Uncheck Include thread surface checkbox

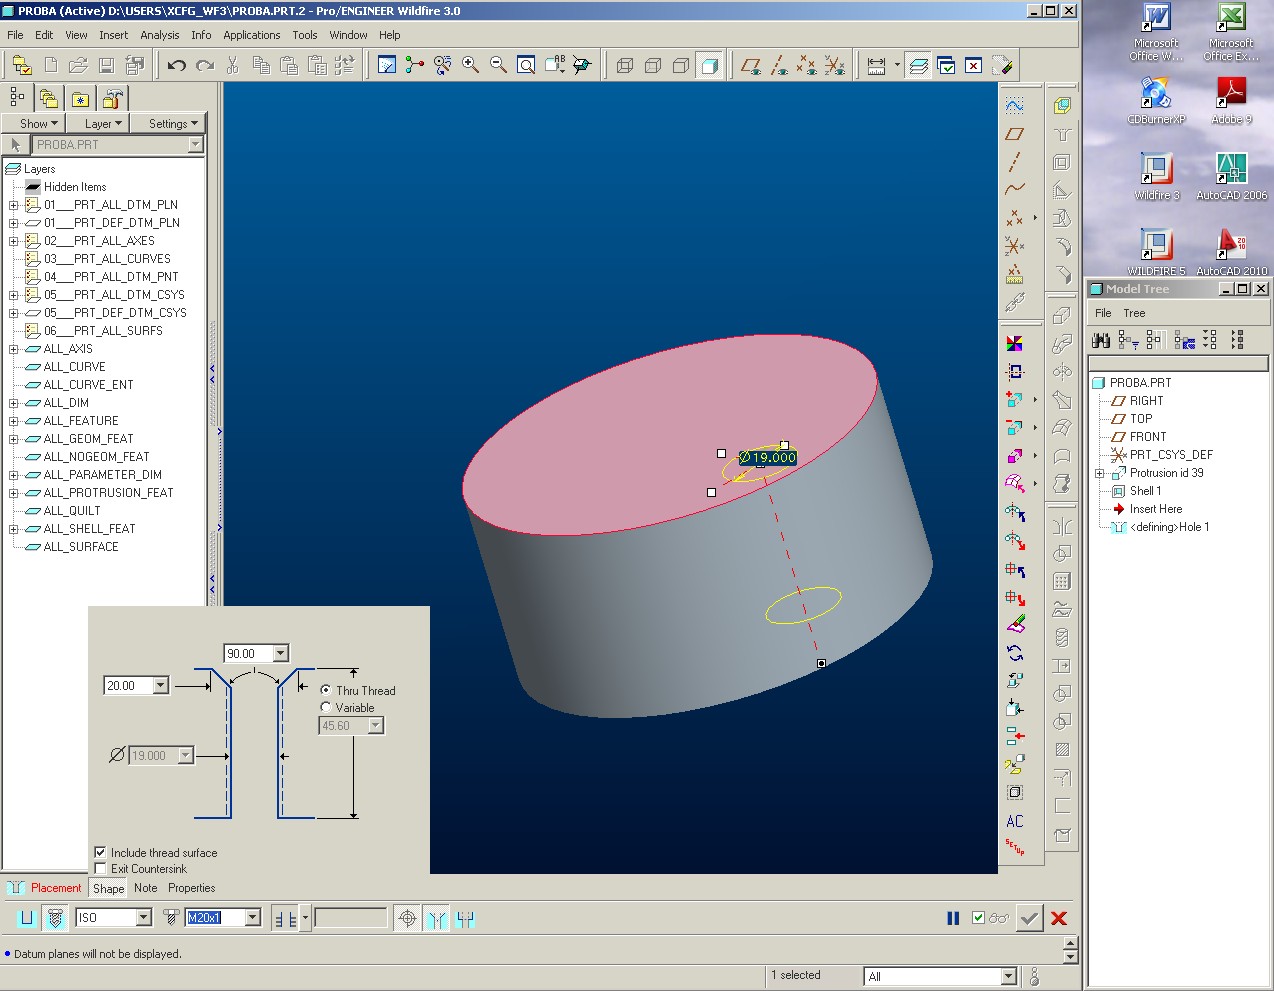point(100,853)
